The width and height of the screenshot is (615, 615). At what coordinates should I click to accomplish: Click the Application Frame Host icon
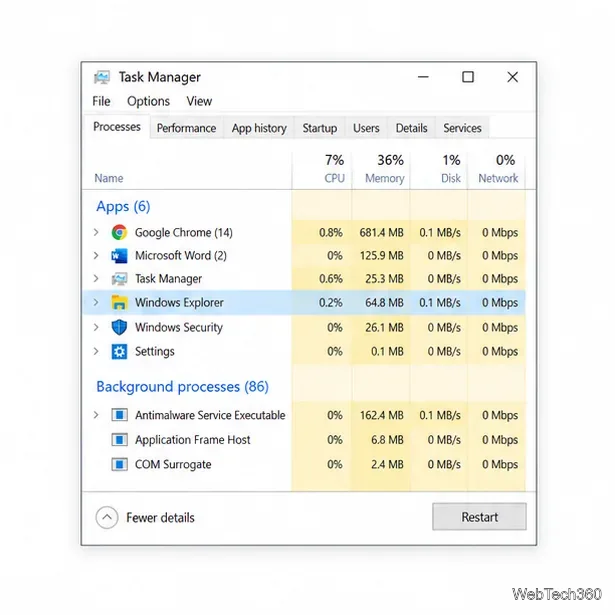[x=119, y=440]
